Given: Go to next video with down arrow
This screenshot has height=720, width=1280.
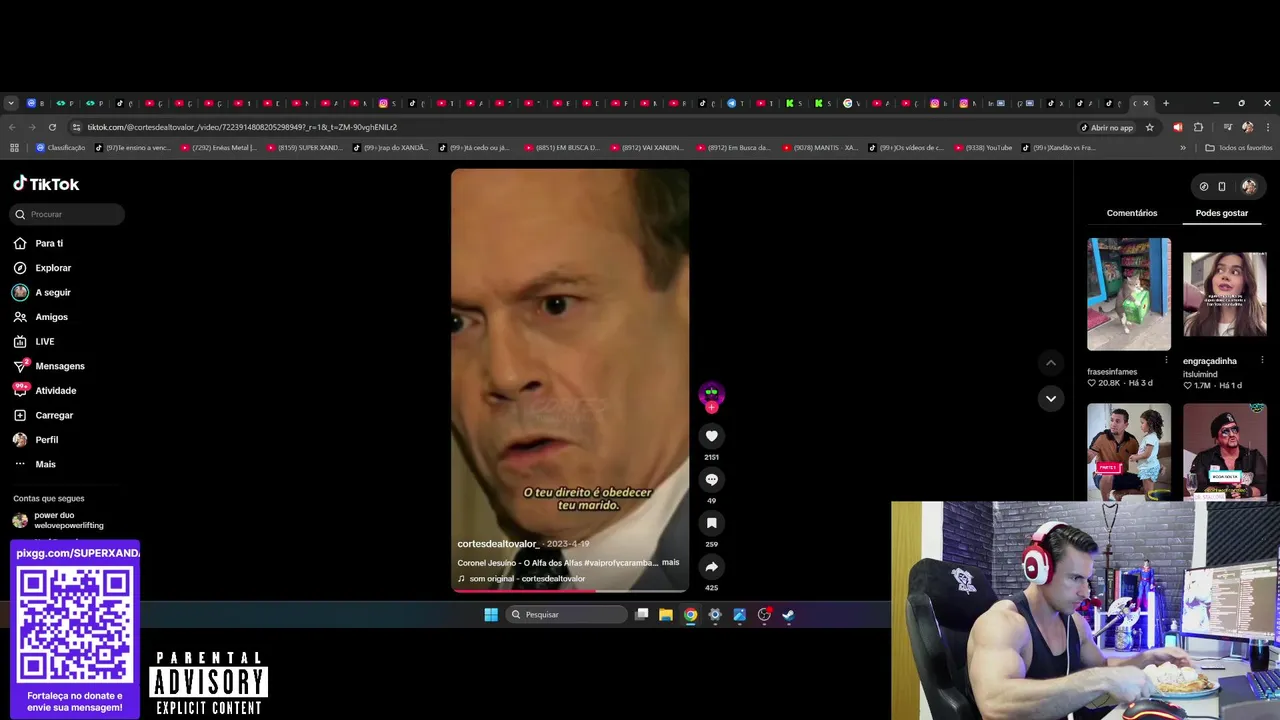Looking at the screenshot, I should (1050, 398).
